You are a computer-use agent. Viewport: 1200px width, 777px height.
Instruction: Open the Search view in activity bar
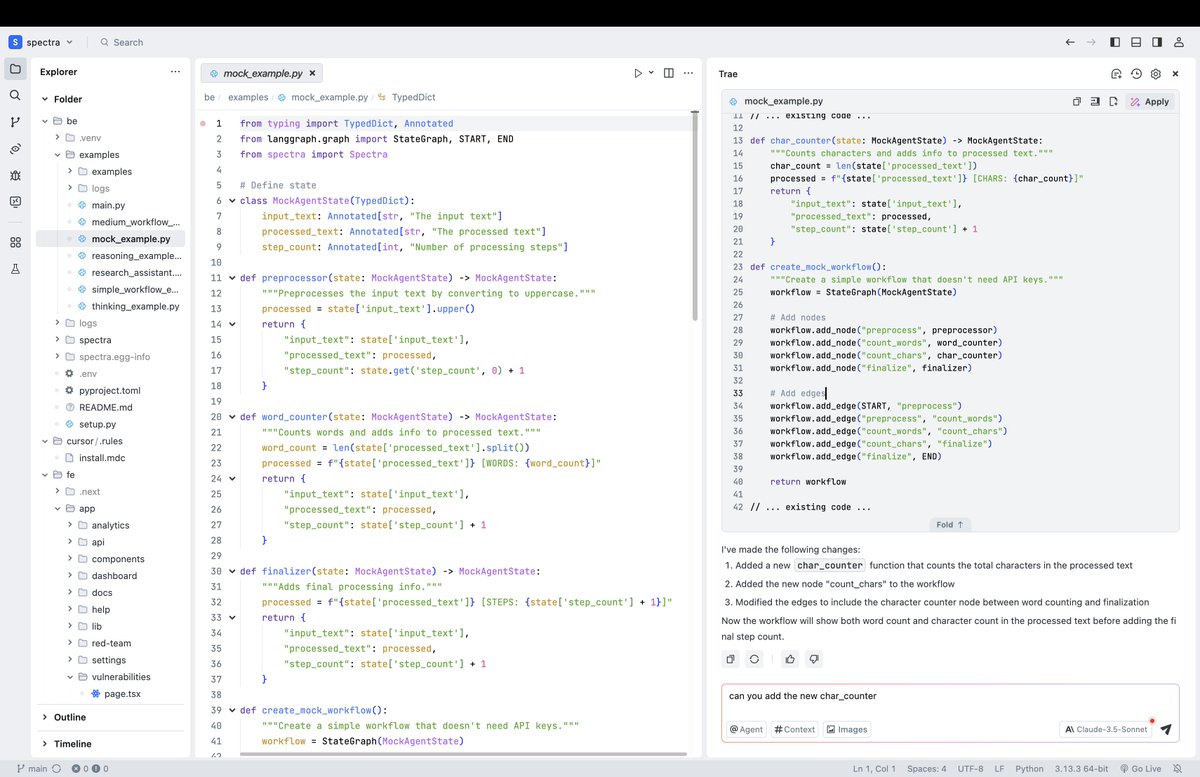point(15,95)
